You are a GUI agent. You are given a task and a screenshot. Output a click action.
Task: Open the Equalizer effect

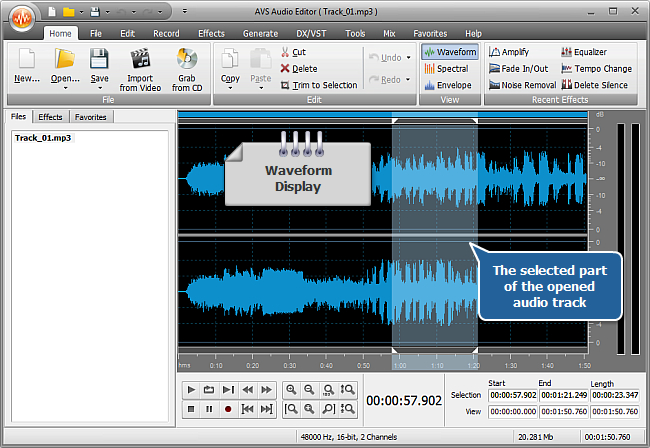pyautogui.click(x=584, y=52)
